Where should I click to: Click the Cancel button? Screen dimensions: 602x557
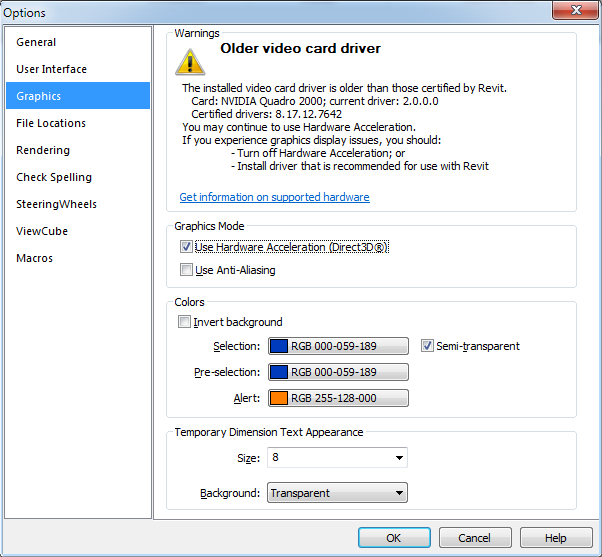tap(475, 537)
